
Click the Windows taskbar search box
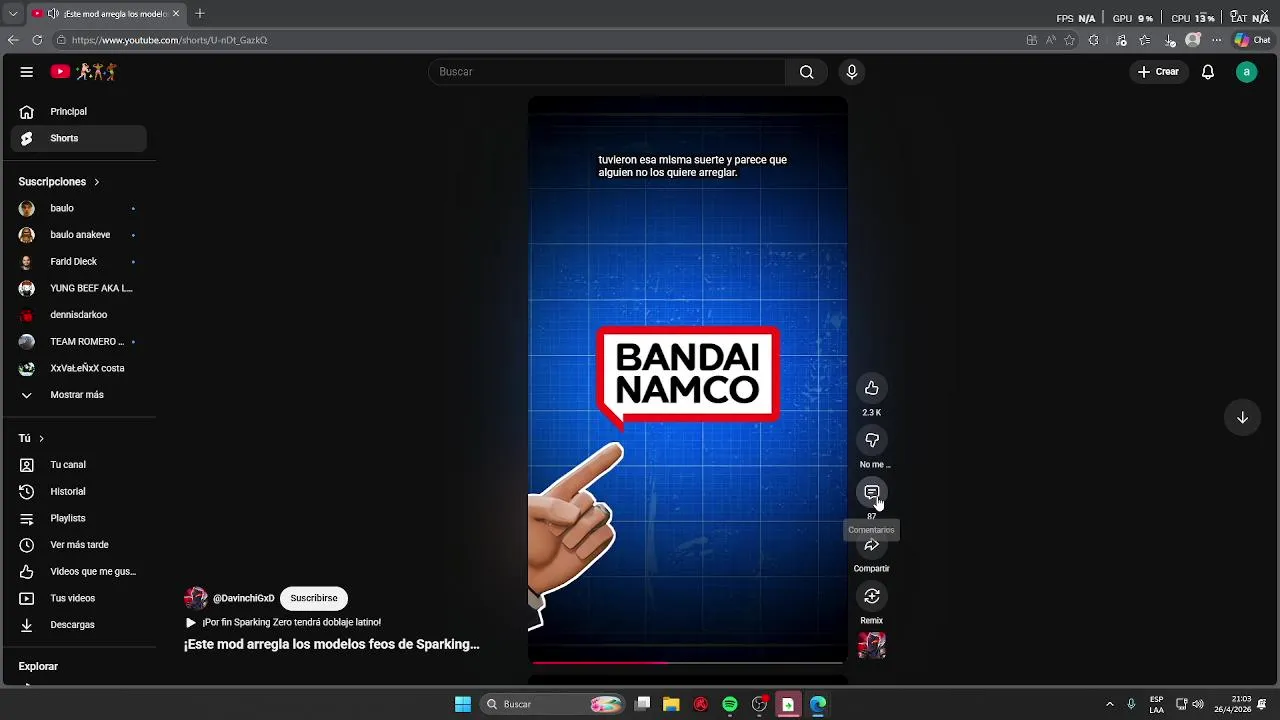tap(553, 704)
